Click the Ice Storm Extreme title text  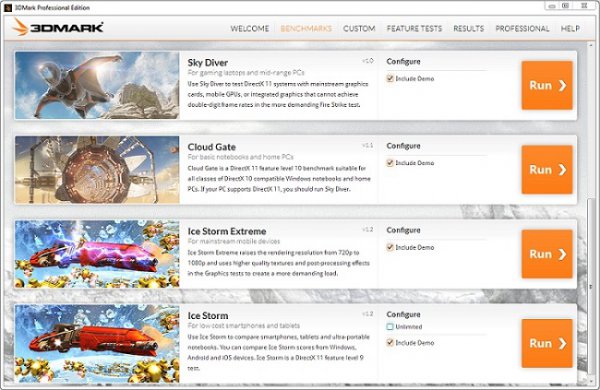point(227,231)
